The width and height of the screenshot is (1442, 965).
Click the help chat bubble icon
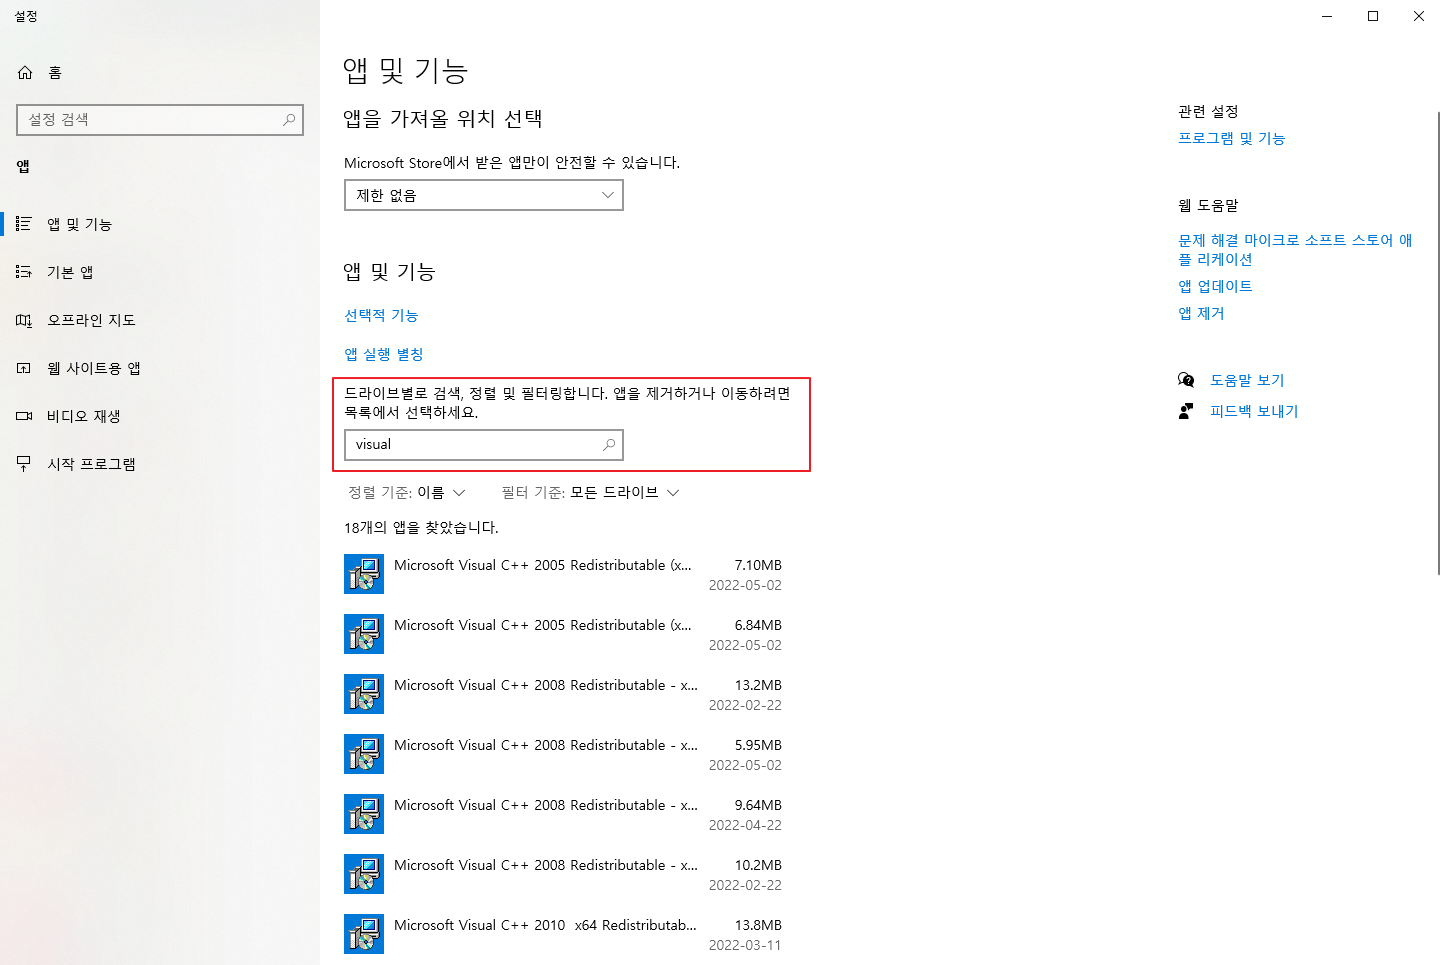[1186, 380]
